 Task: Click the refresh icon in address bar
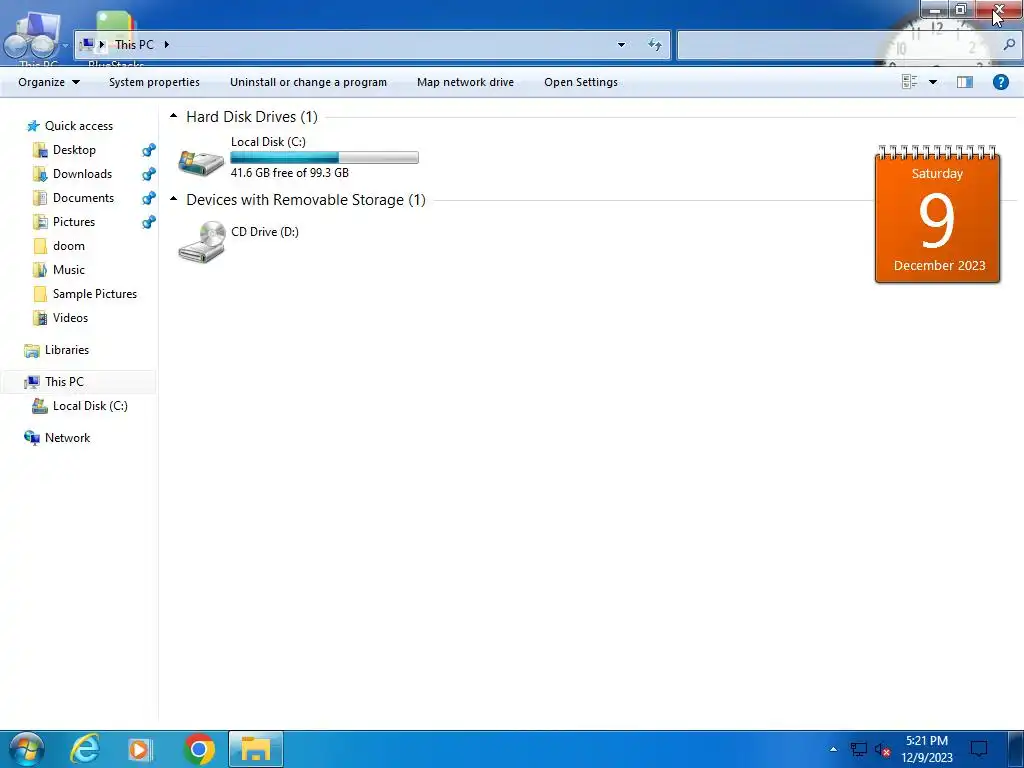[654, 44]
